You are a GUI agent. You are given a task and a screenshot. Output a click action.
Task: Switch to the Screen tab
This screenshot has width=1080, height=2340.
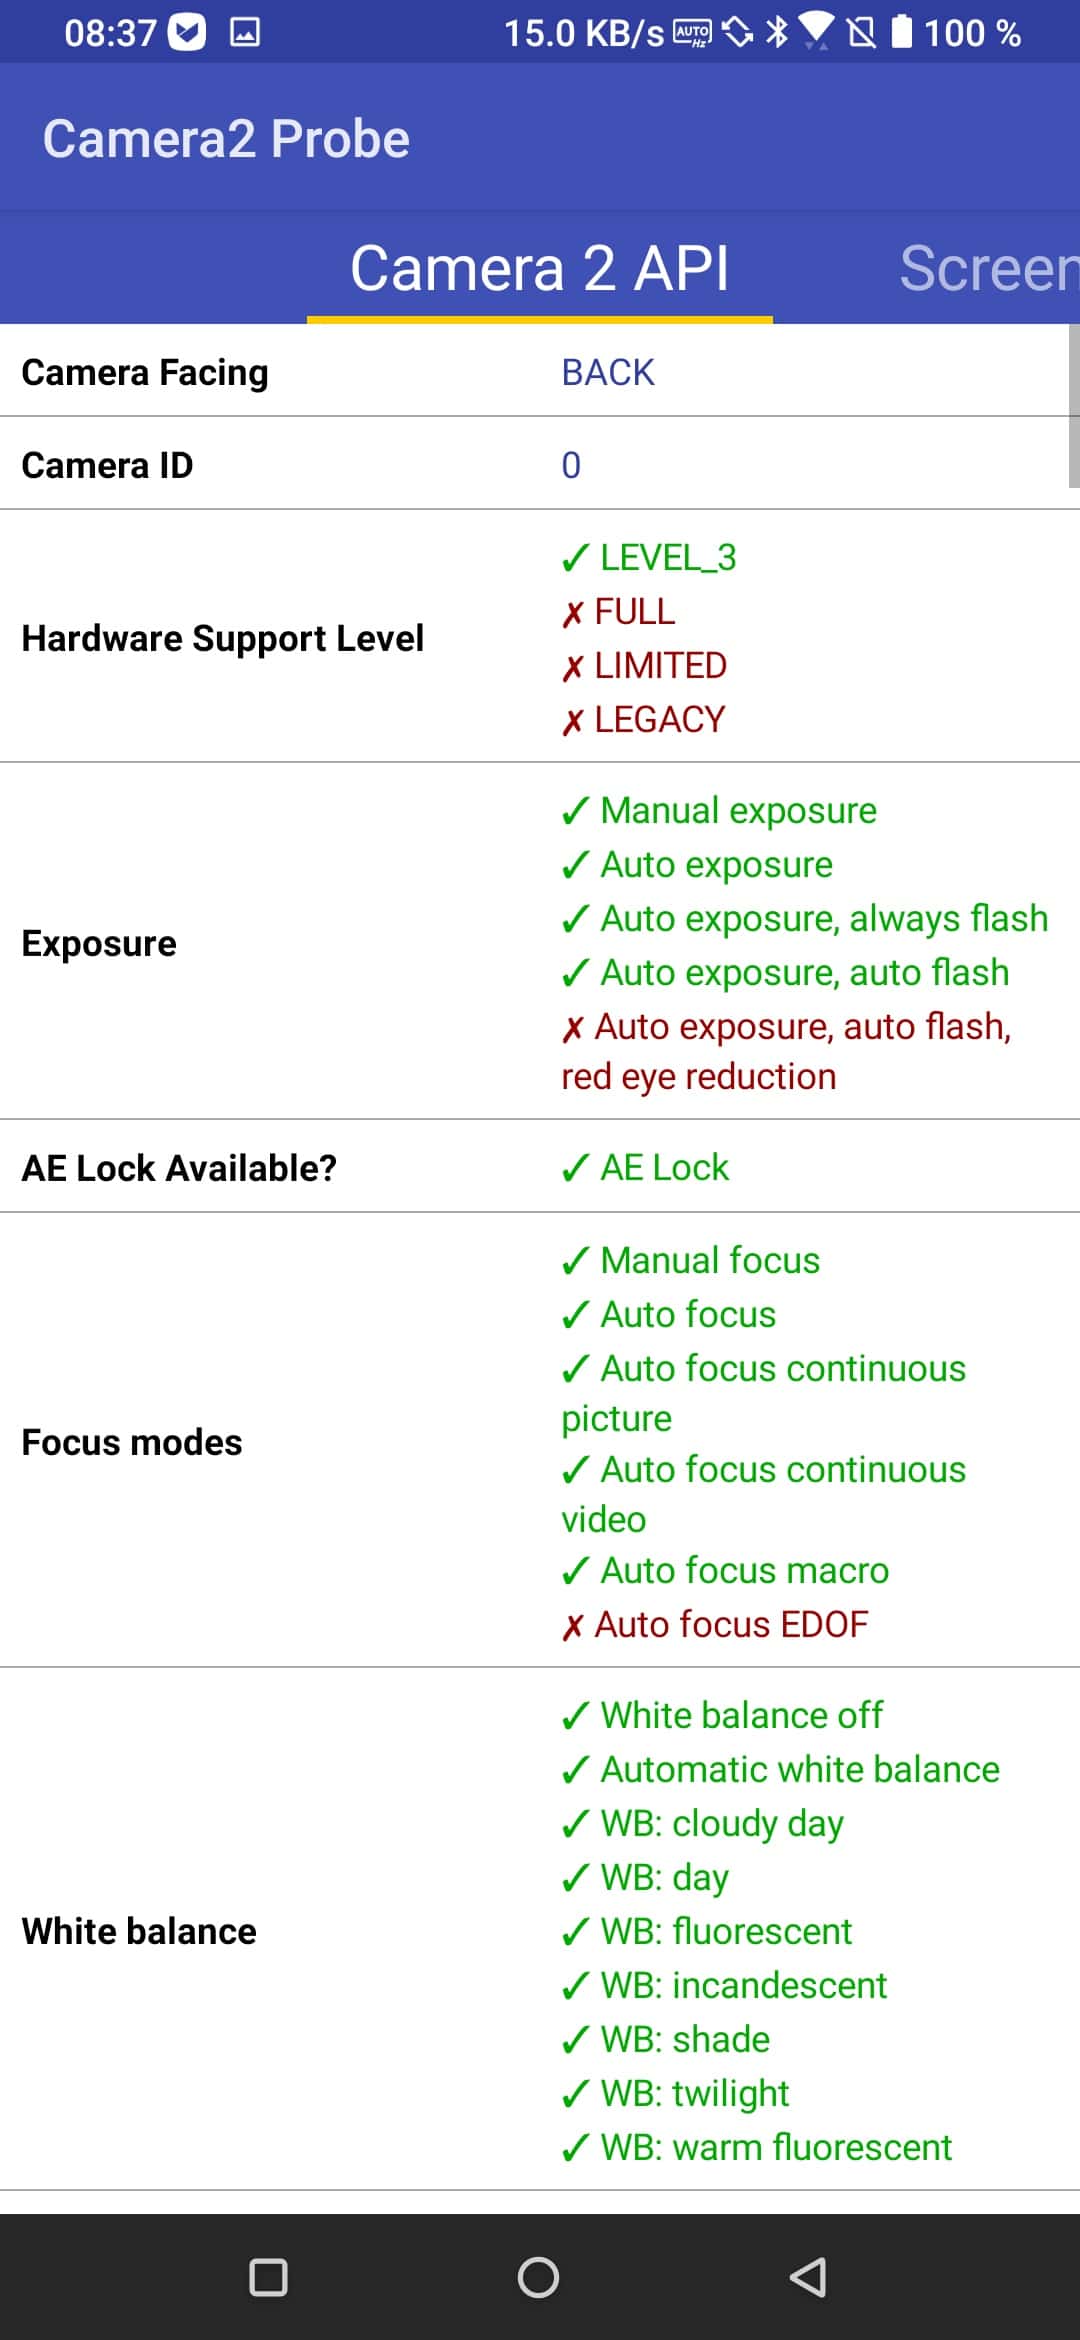pyautogui.click(x=988, y=268)
